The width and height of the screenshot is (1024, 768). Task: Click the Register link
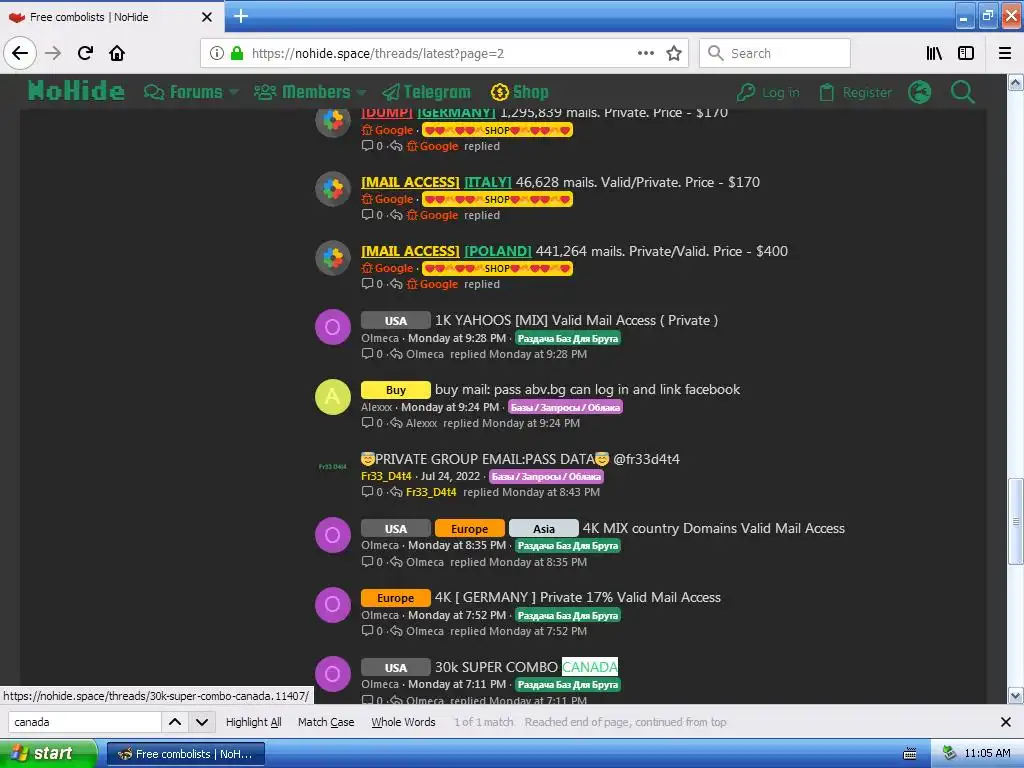coord(855,93)
